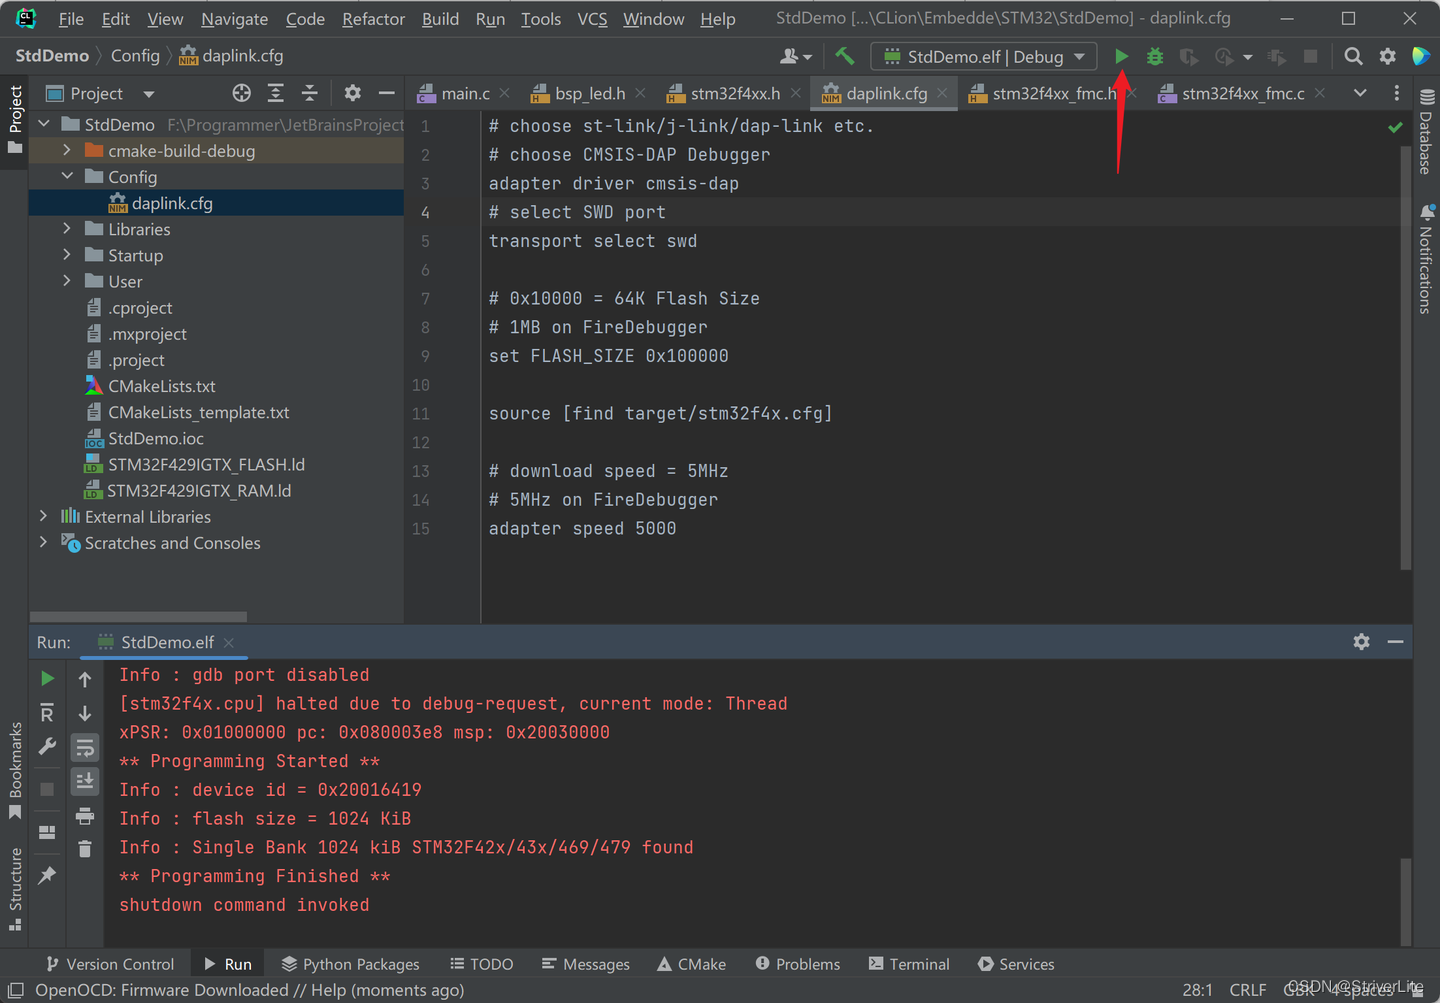The height and width of the screenshot is (1003, 1440).
Task: Expand the User folder
Action: [x=67, y=281]
